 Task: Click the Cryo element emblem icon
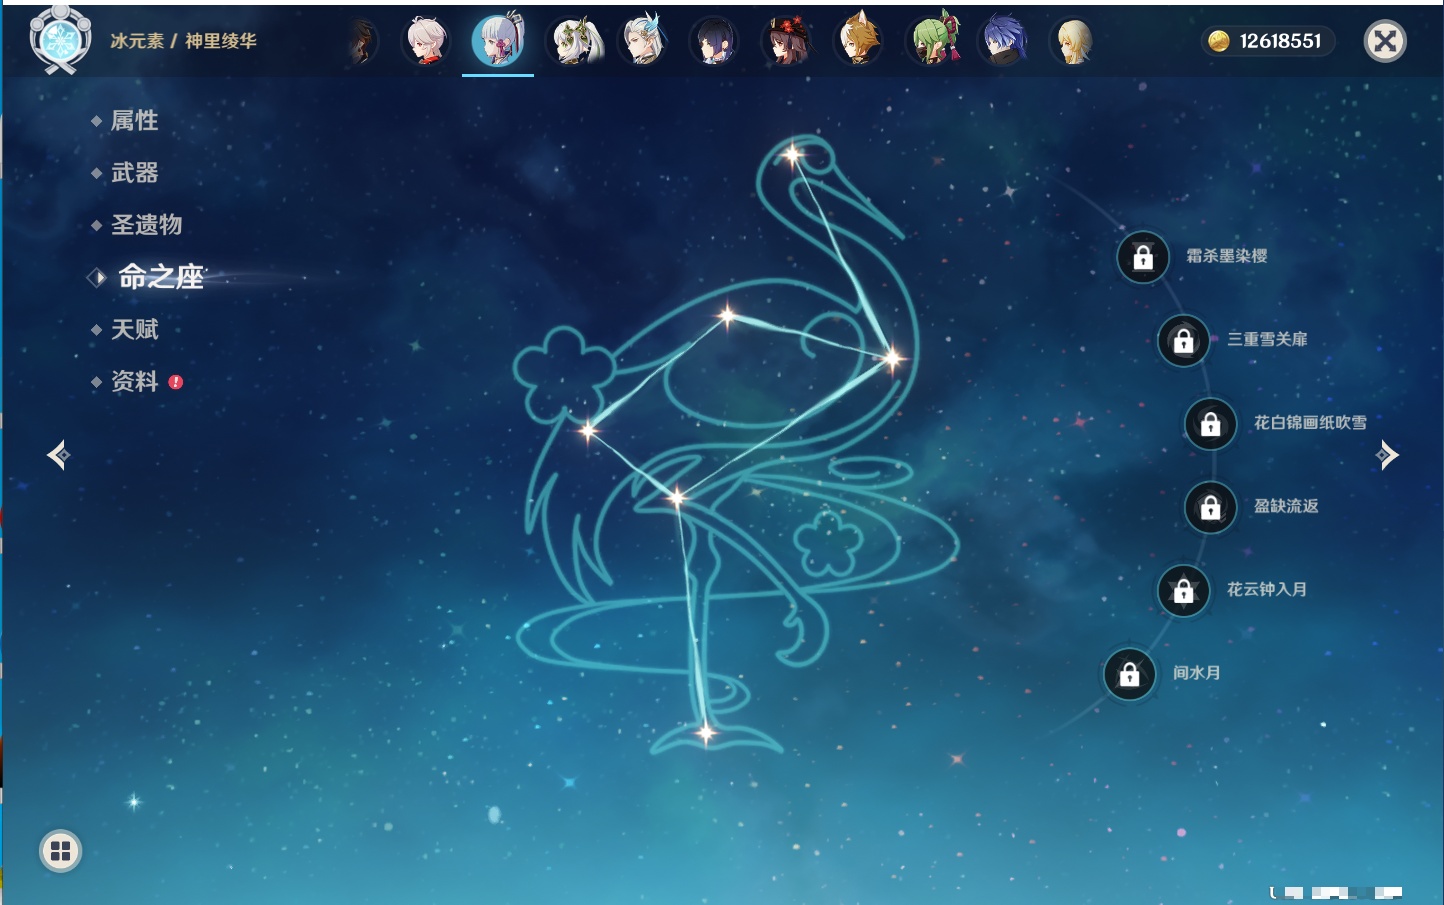pos(60,41)
